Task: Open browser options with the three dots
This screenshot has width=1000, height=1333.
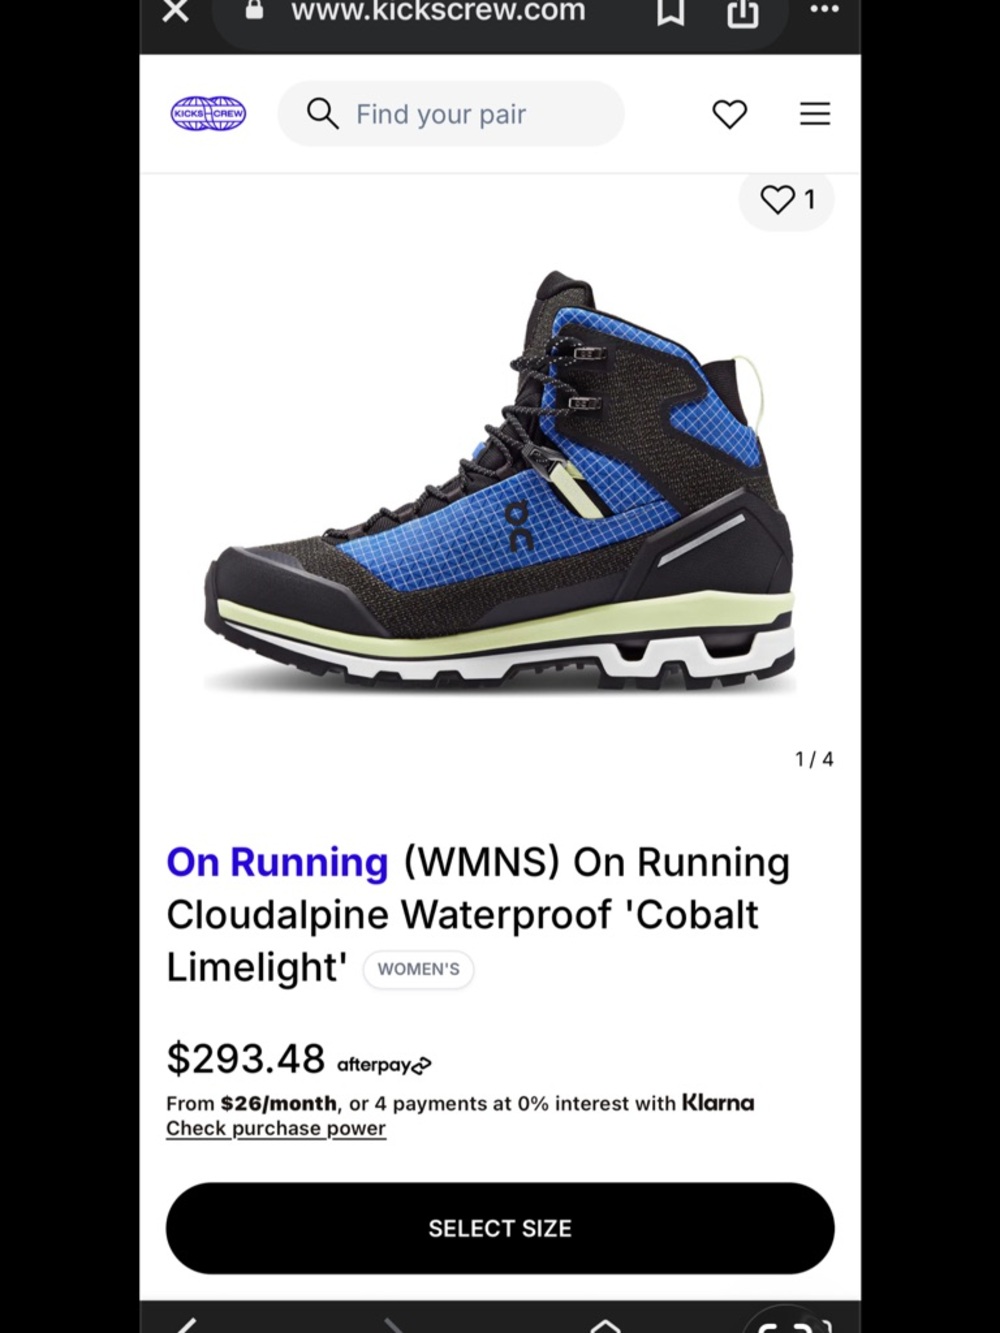Action: [x=824, y=10]
